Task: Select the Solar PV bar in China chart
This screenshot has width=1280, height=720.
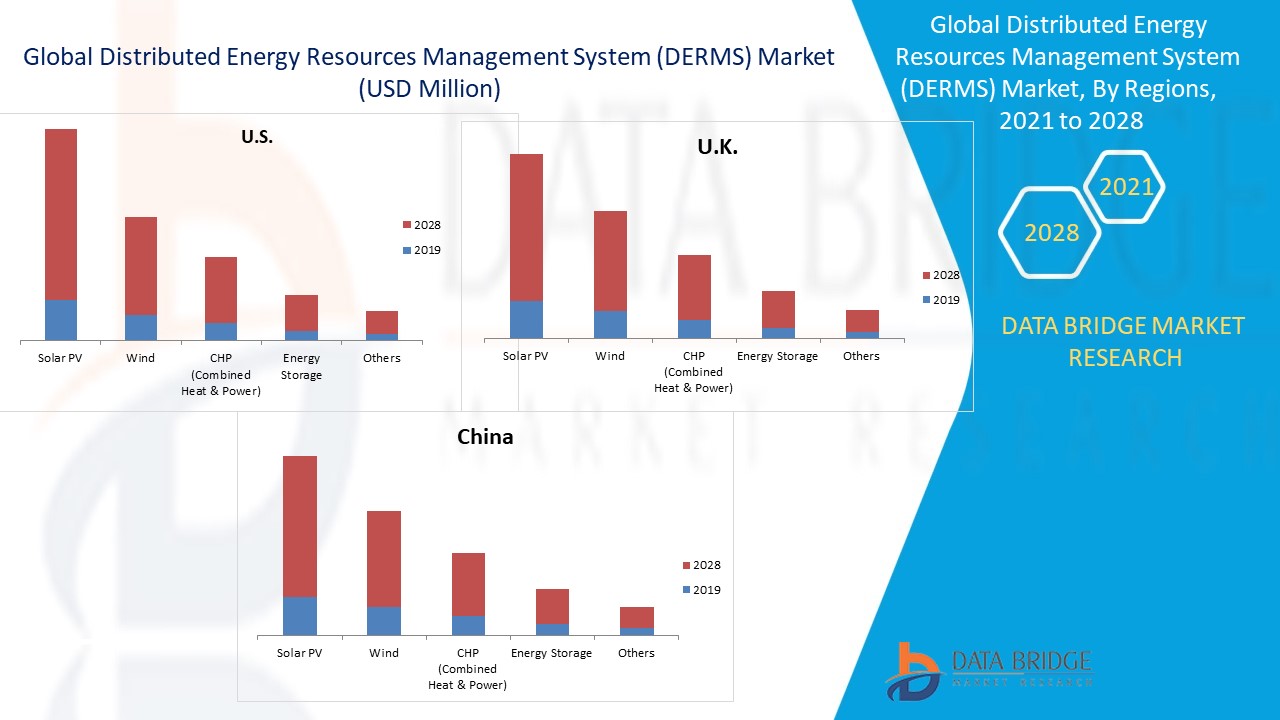Action: (300, 545)
